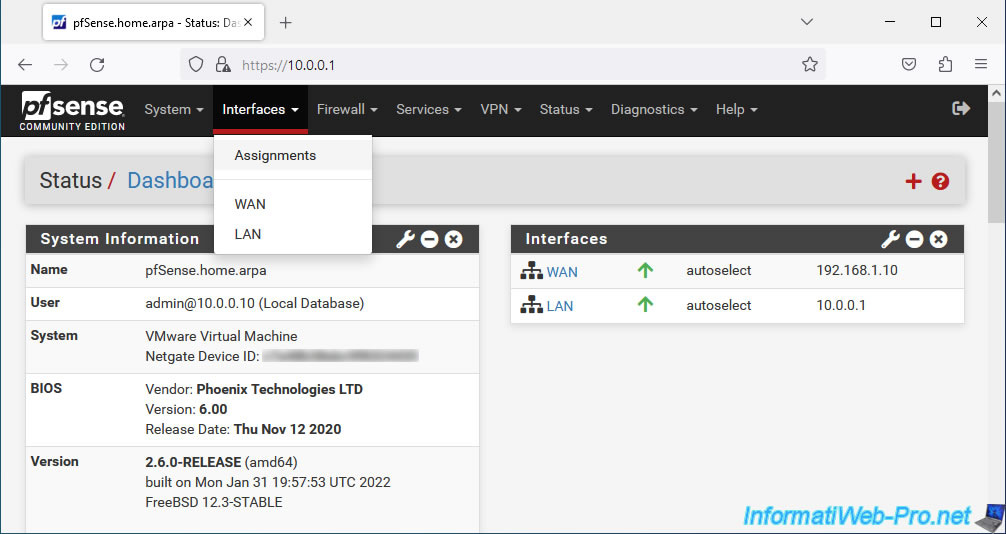The width and height of the screenshot is (1006, 534).
Task: Click the VMware Virtual Machine text
Action: [x=221, y=336]
